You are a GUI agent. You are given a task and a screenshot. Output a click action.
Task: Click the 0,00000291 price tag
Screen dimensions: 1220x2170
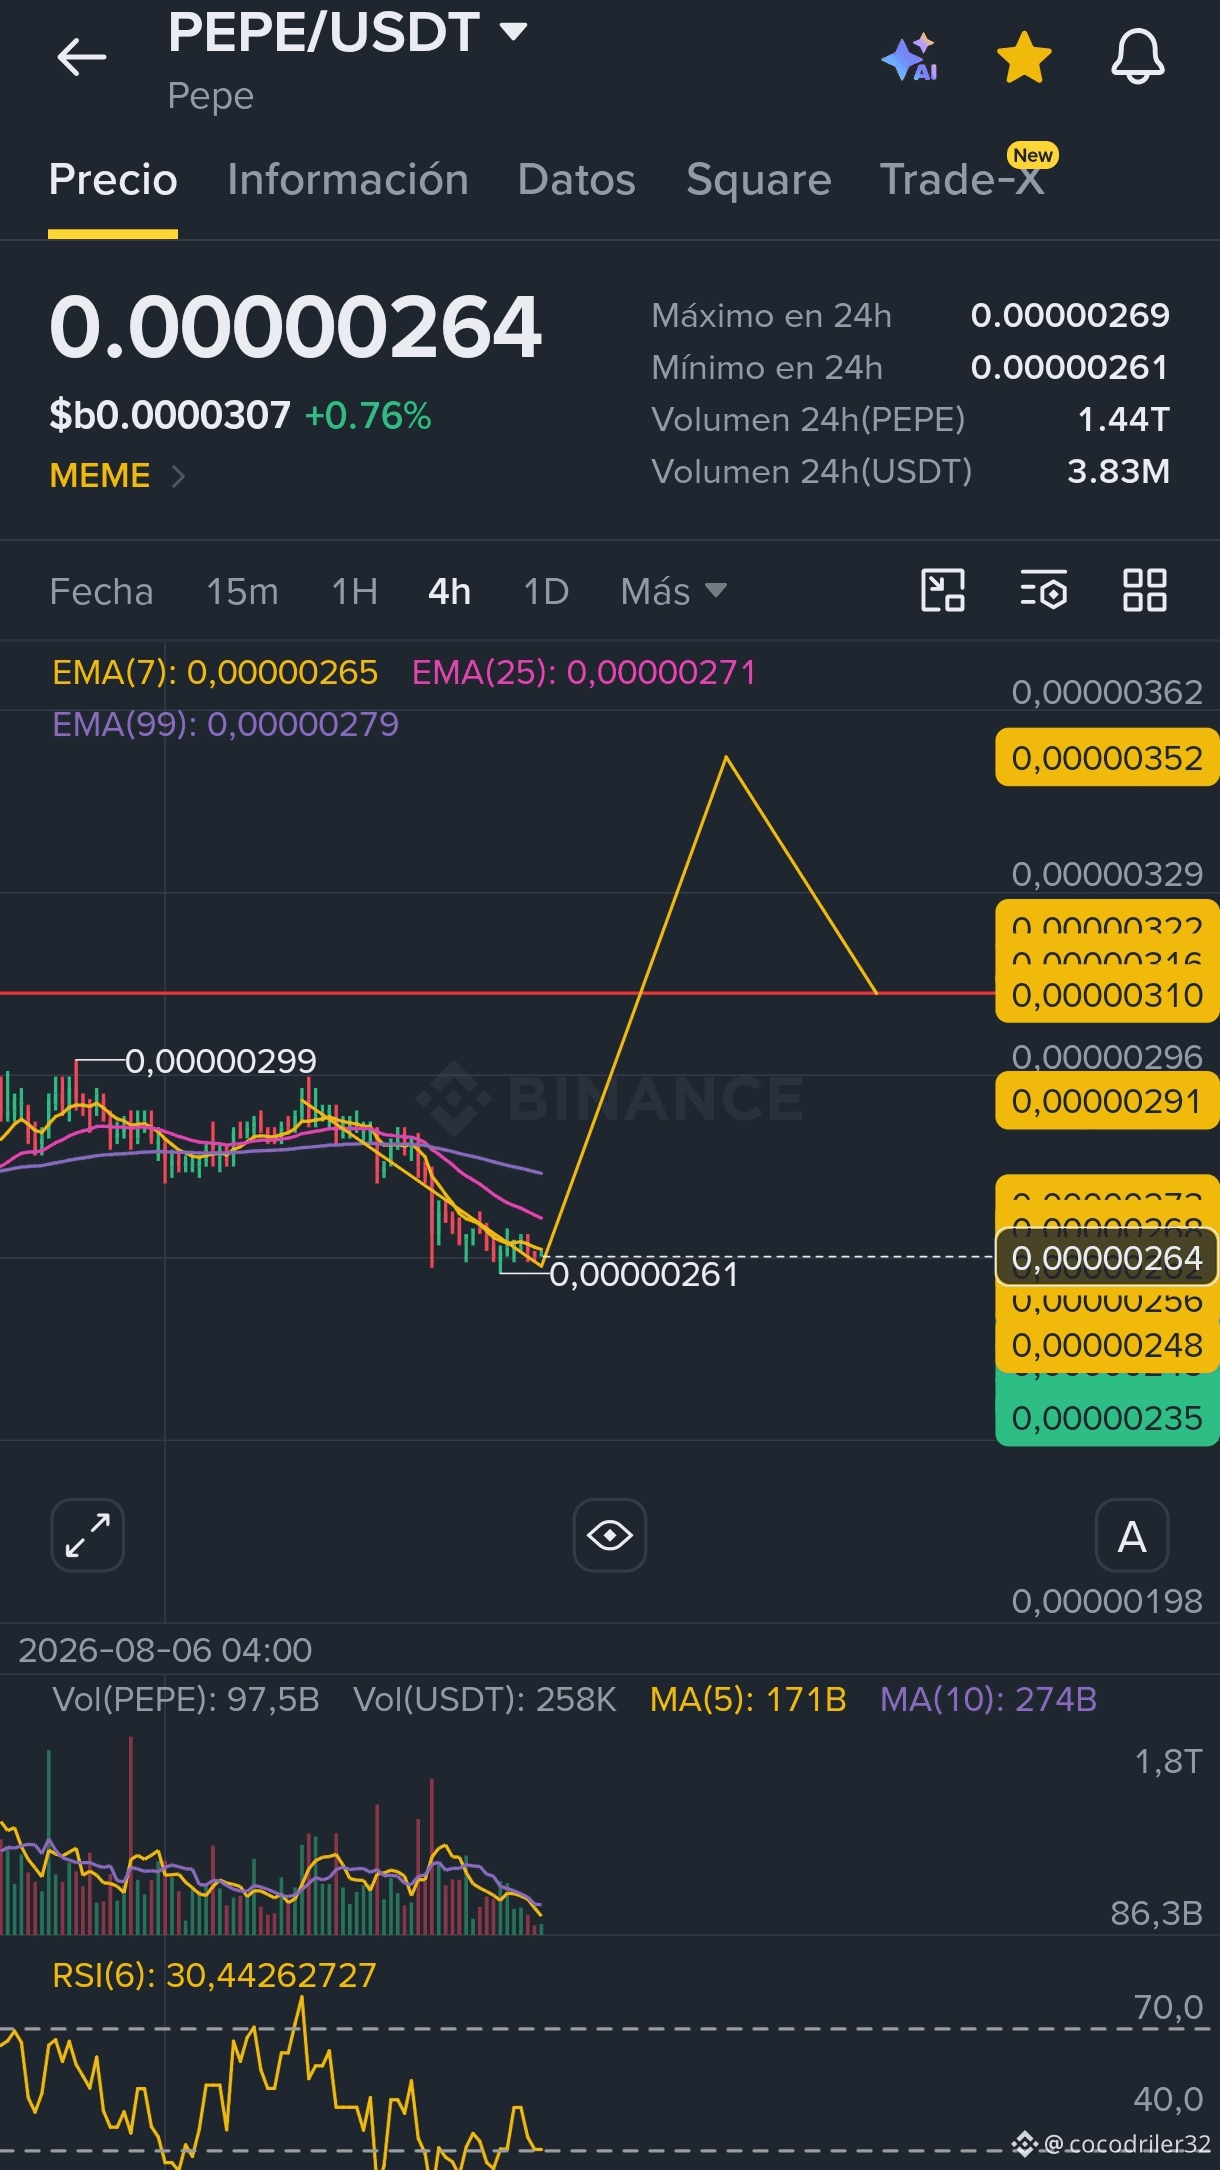(1107, 1101)
